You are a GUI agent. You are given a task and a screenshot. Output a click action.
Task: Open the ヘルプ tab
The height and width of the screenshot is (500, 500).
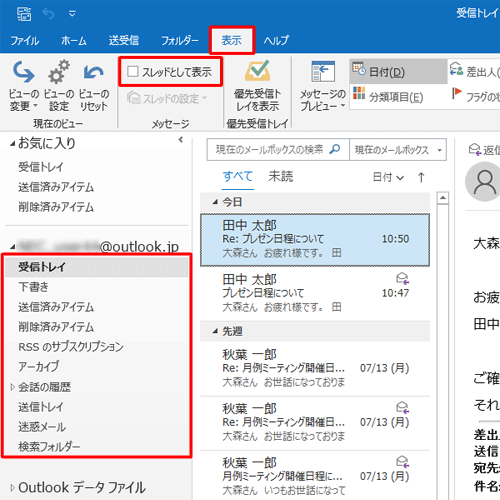[276, 41]
